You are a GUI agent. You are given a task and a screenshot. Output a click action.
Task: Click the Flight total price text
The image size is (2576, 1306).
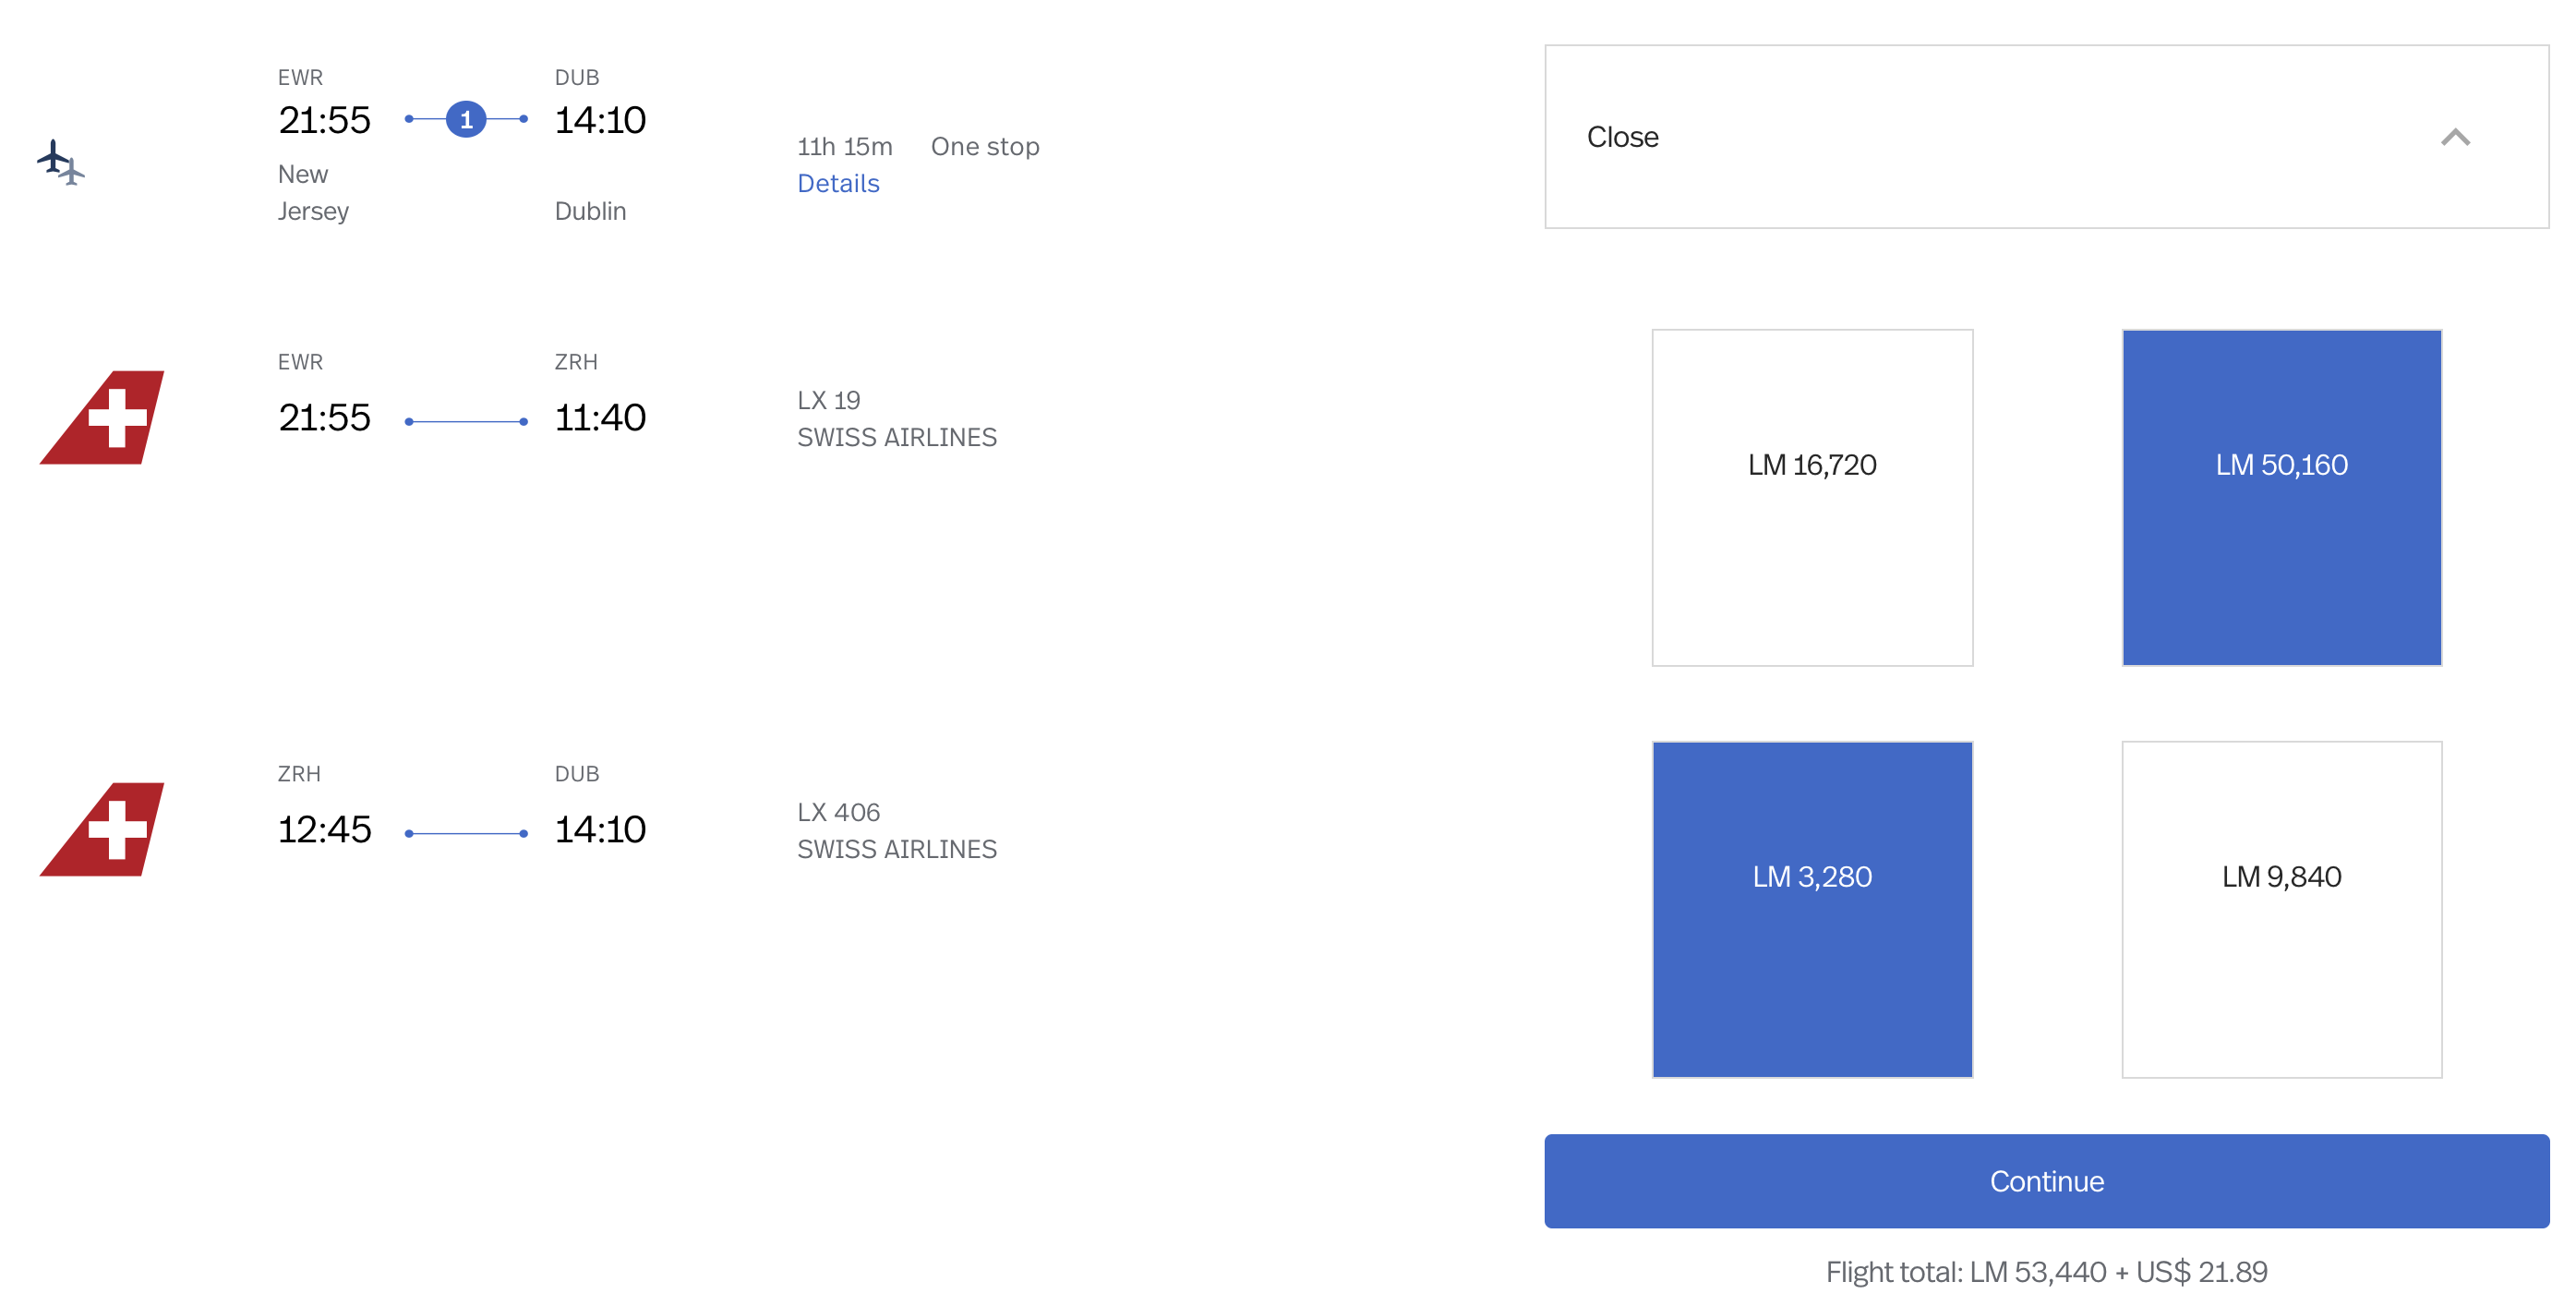tap(2045, 1271)
